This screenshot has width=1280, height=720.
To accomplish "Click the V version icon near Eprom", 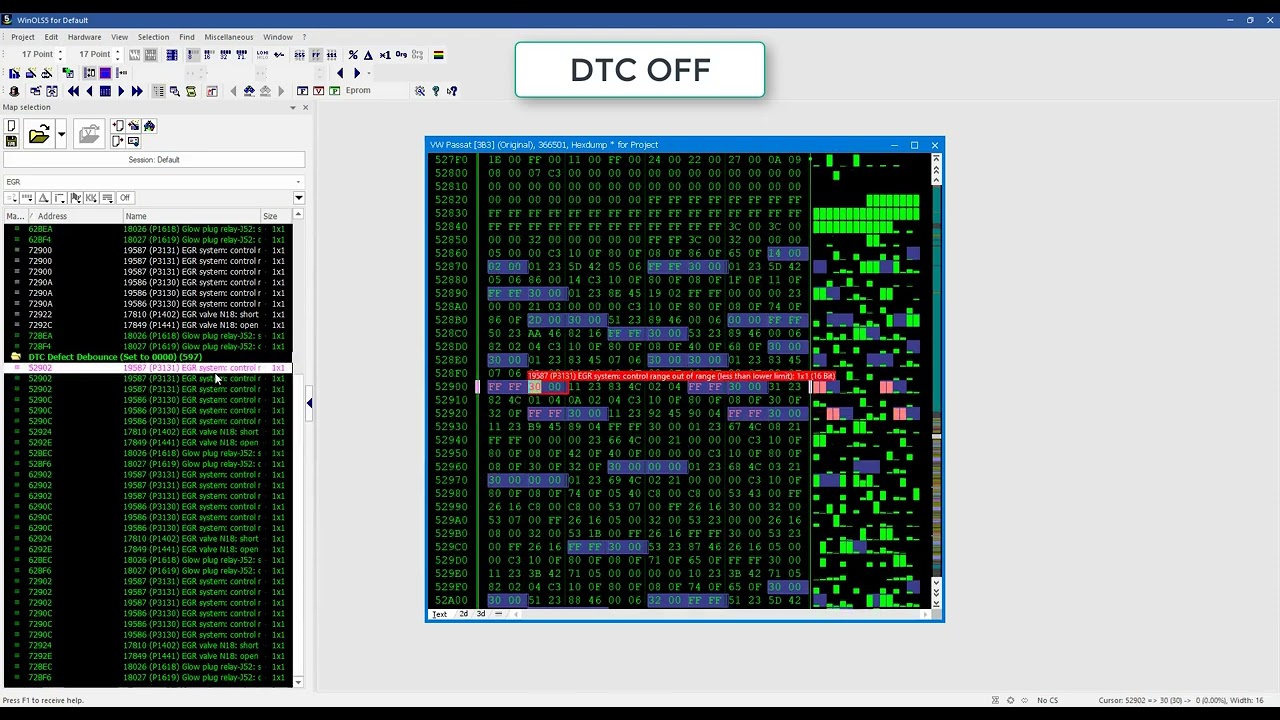I will click(318, 91).
